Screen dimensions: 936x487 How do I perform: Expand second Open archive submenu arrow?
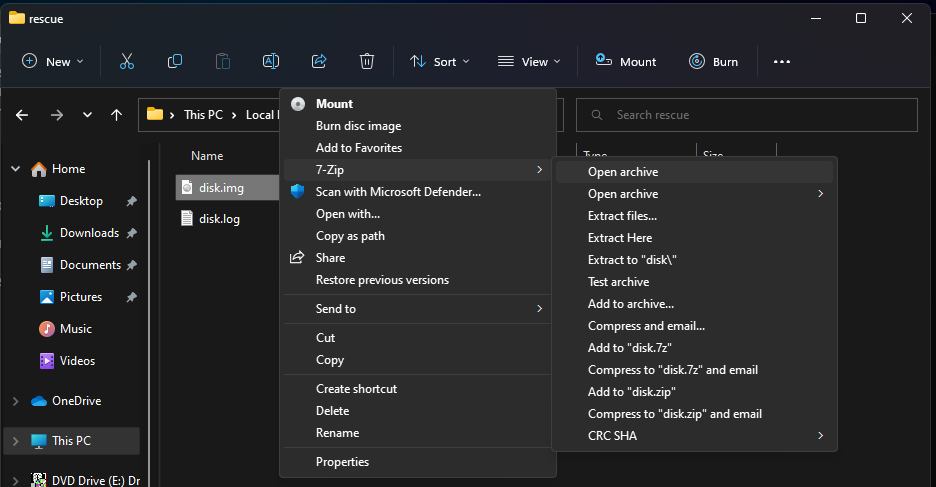click(x=820, y=193)
